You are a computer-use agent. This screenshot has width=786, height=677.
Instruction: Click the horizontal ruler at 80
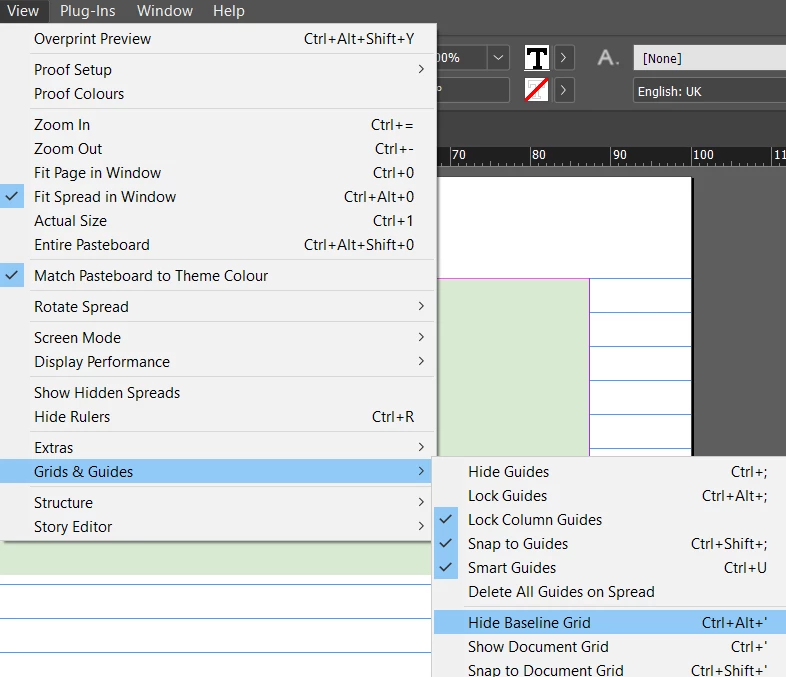(x=538, y=155)
